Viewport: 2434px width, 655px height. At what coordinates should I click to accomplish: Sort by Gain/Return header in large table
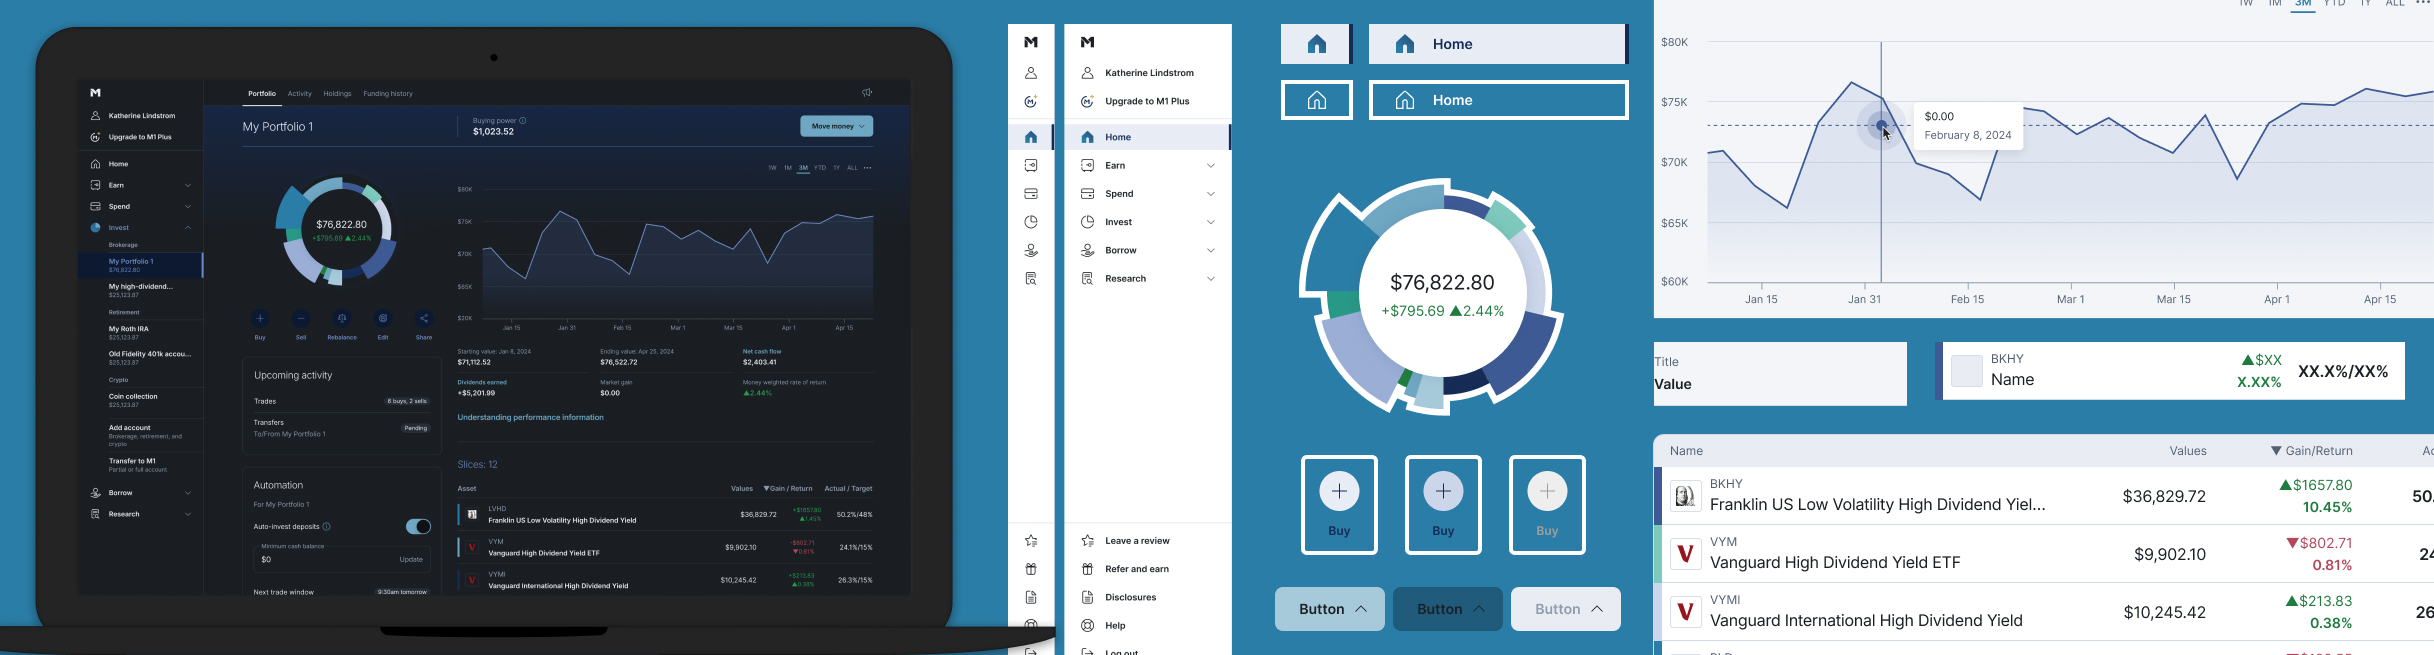(x=2310, y=451)
